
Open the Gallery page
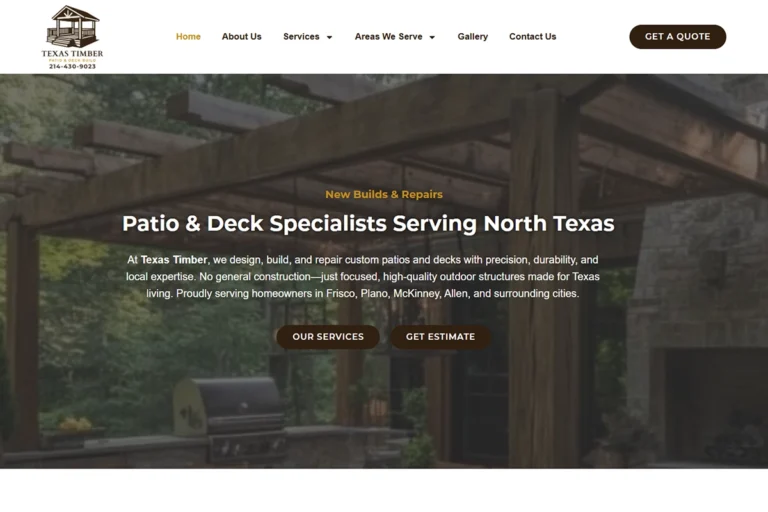point(473,37)
